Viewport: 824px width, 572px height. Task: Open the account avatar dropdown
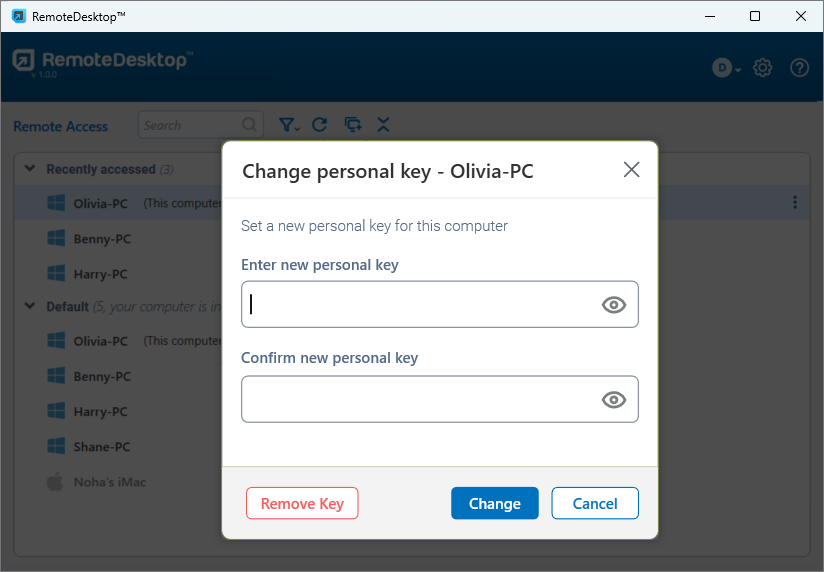726,68
